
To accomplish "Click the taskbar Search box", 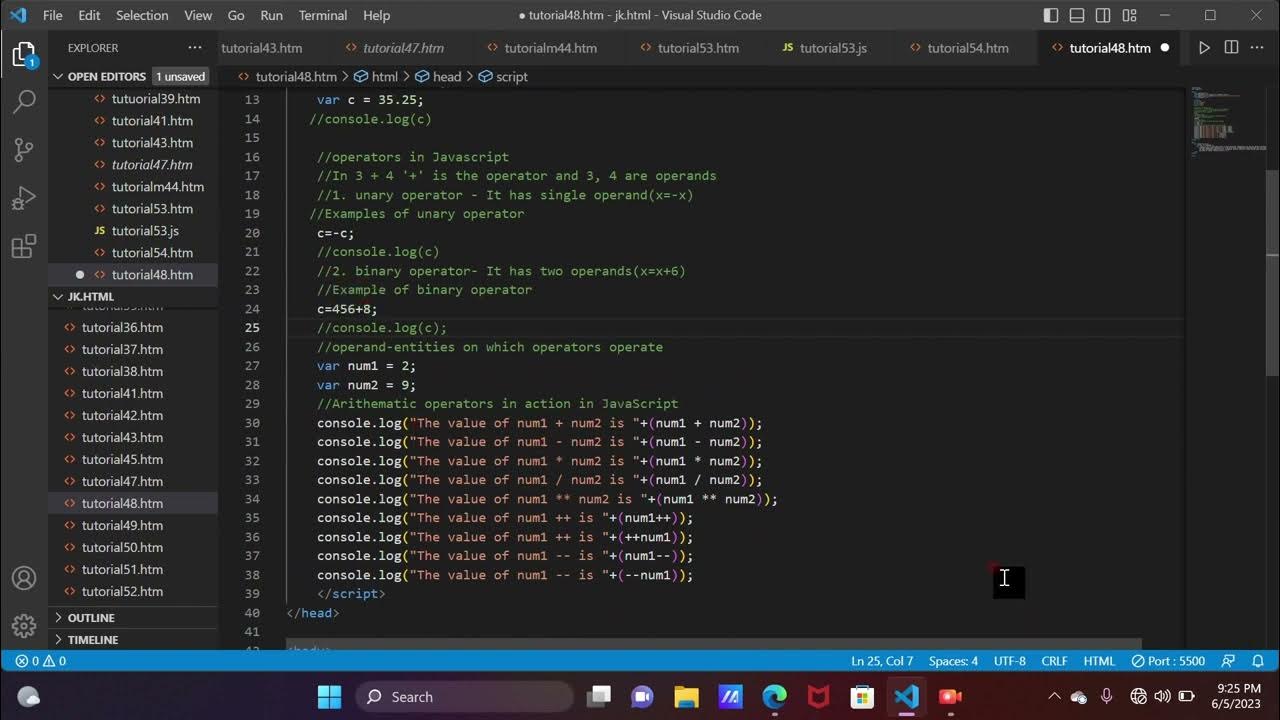I will [x=464, y=697].
